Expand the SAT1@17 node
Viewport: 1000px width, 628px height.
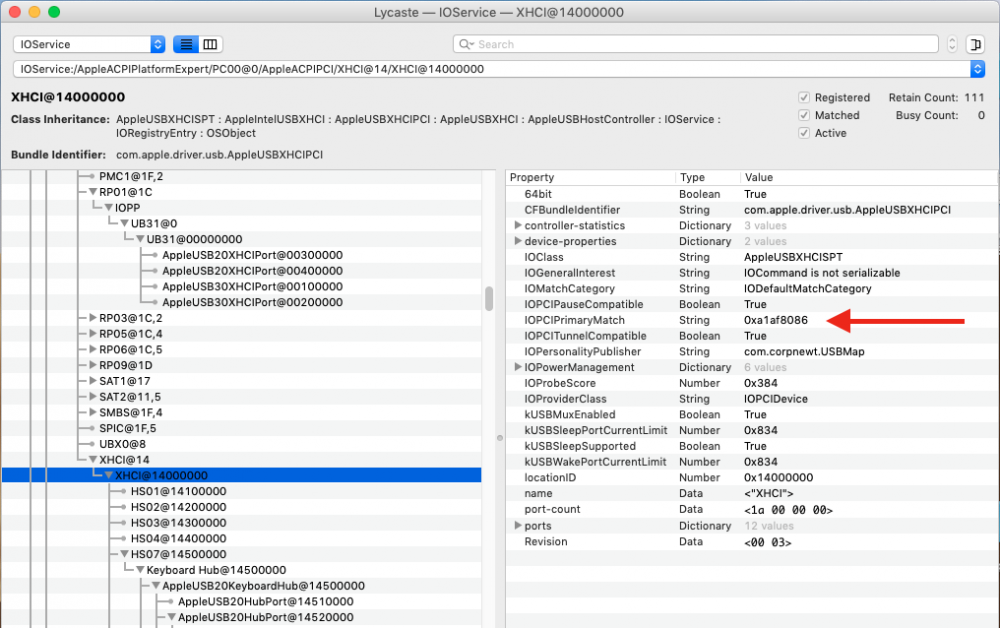pos(93,381)
